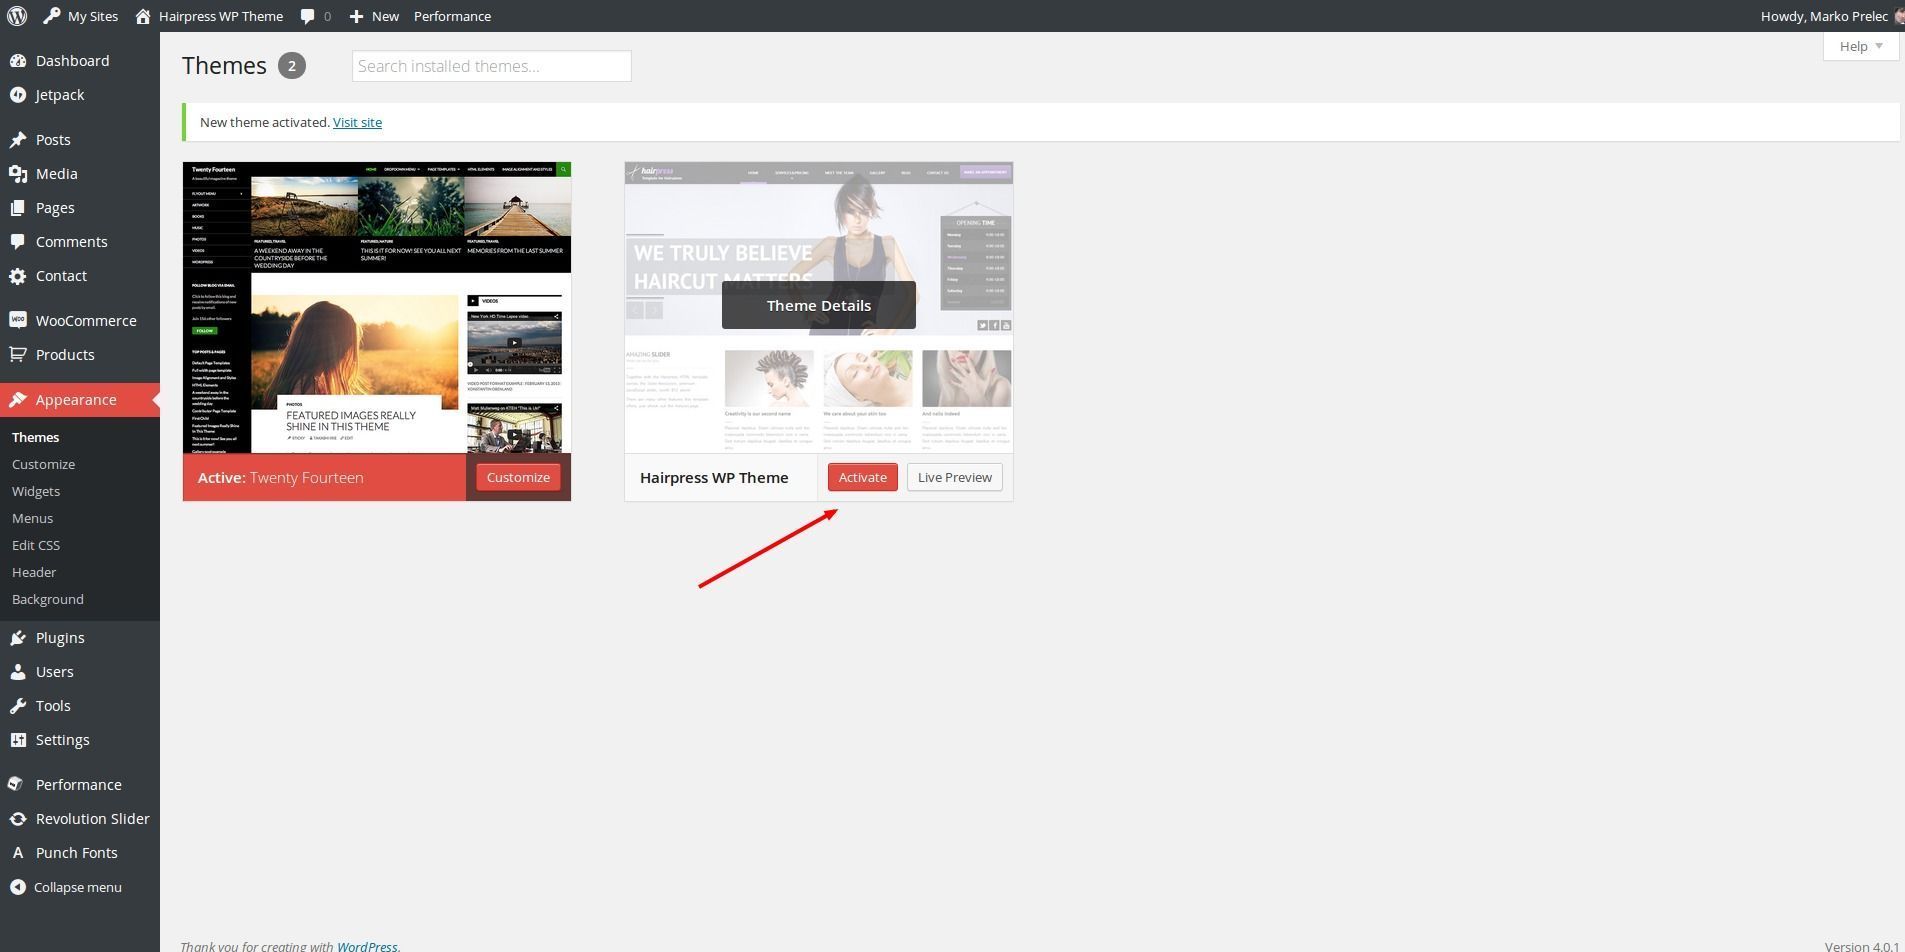Click the themes count badge 2
The height and width of the screenshot is (952, 1905).
coord(292,66)
